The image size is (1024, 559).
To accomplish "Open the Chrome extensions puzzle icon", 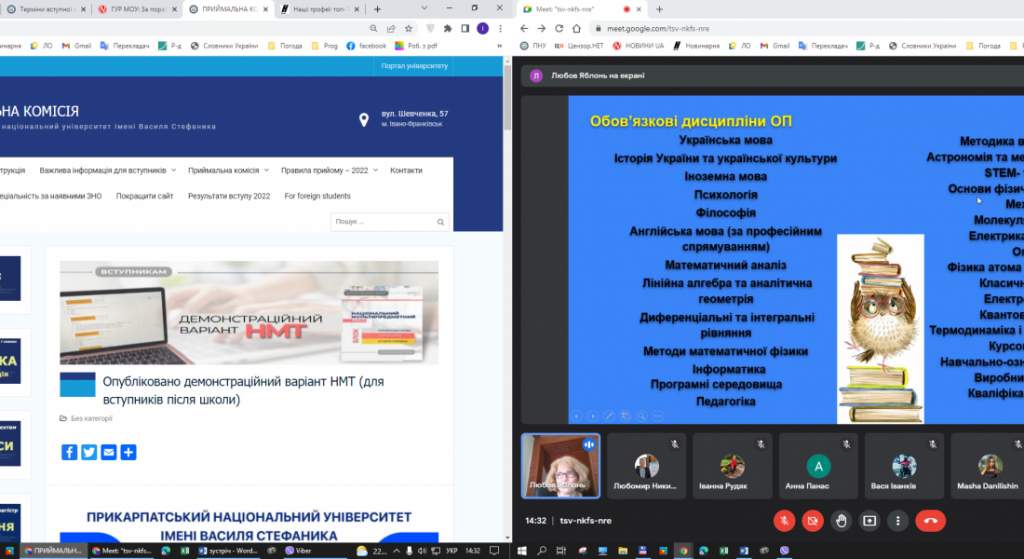I will pyautogui.click(x=447, y=29).
